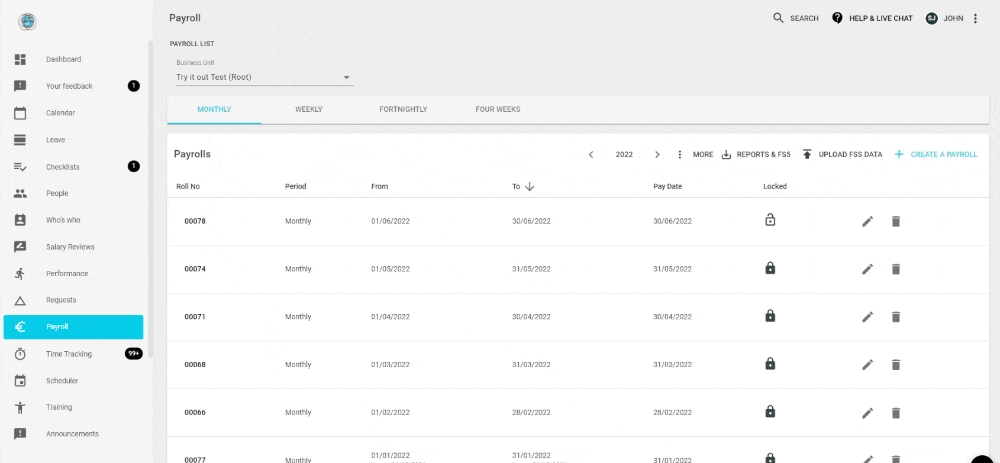This screenshot has height=463, width=1000.
Task: Sort by Pay Date column header
Action: (668, 187)
